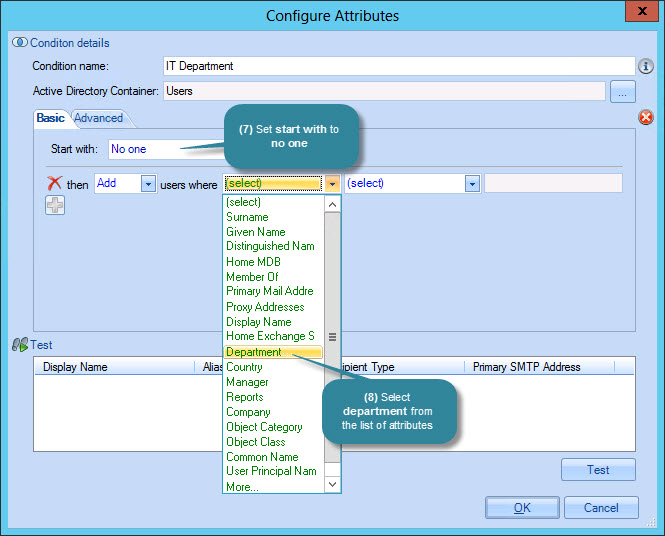Edit the Condition name field
Image resolution: width=665 pixels, height=536 pixels.
point(399,66)
